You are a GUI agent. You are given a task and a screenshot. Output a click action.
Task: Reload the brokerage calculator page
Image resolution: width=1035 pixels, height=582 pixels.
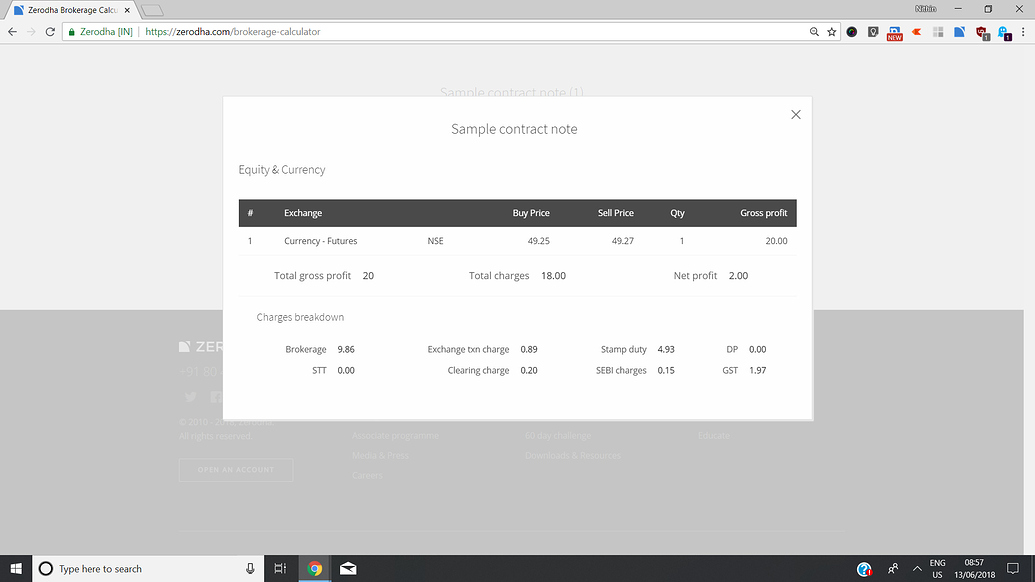(x=48, y=31)
